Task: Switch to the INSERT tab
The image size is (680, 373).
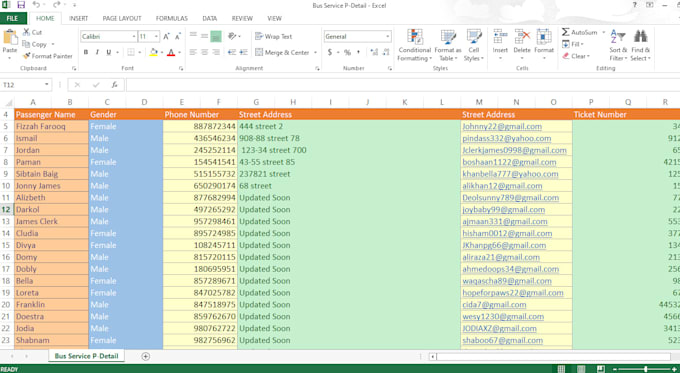Action: pyautogui.click(x=78, y=18)
